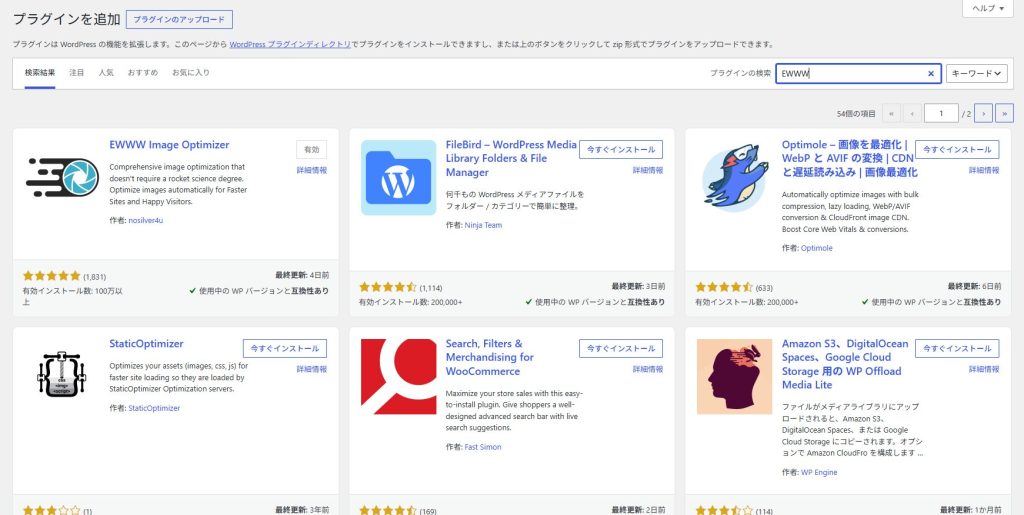Expand the ヘルプ help panel

(x=989, y=8)
